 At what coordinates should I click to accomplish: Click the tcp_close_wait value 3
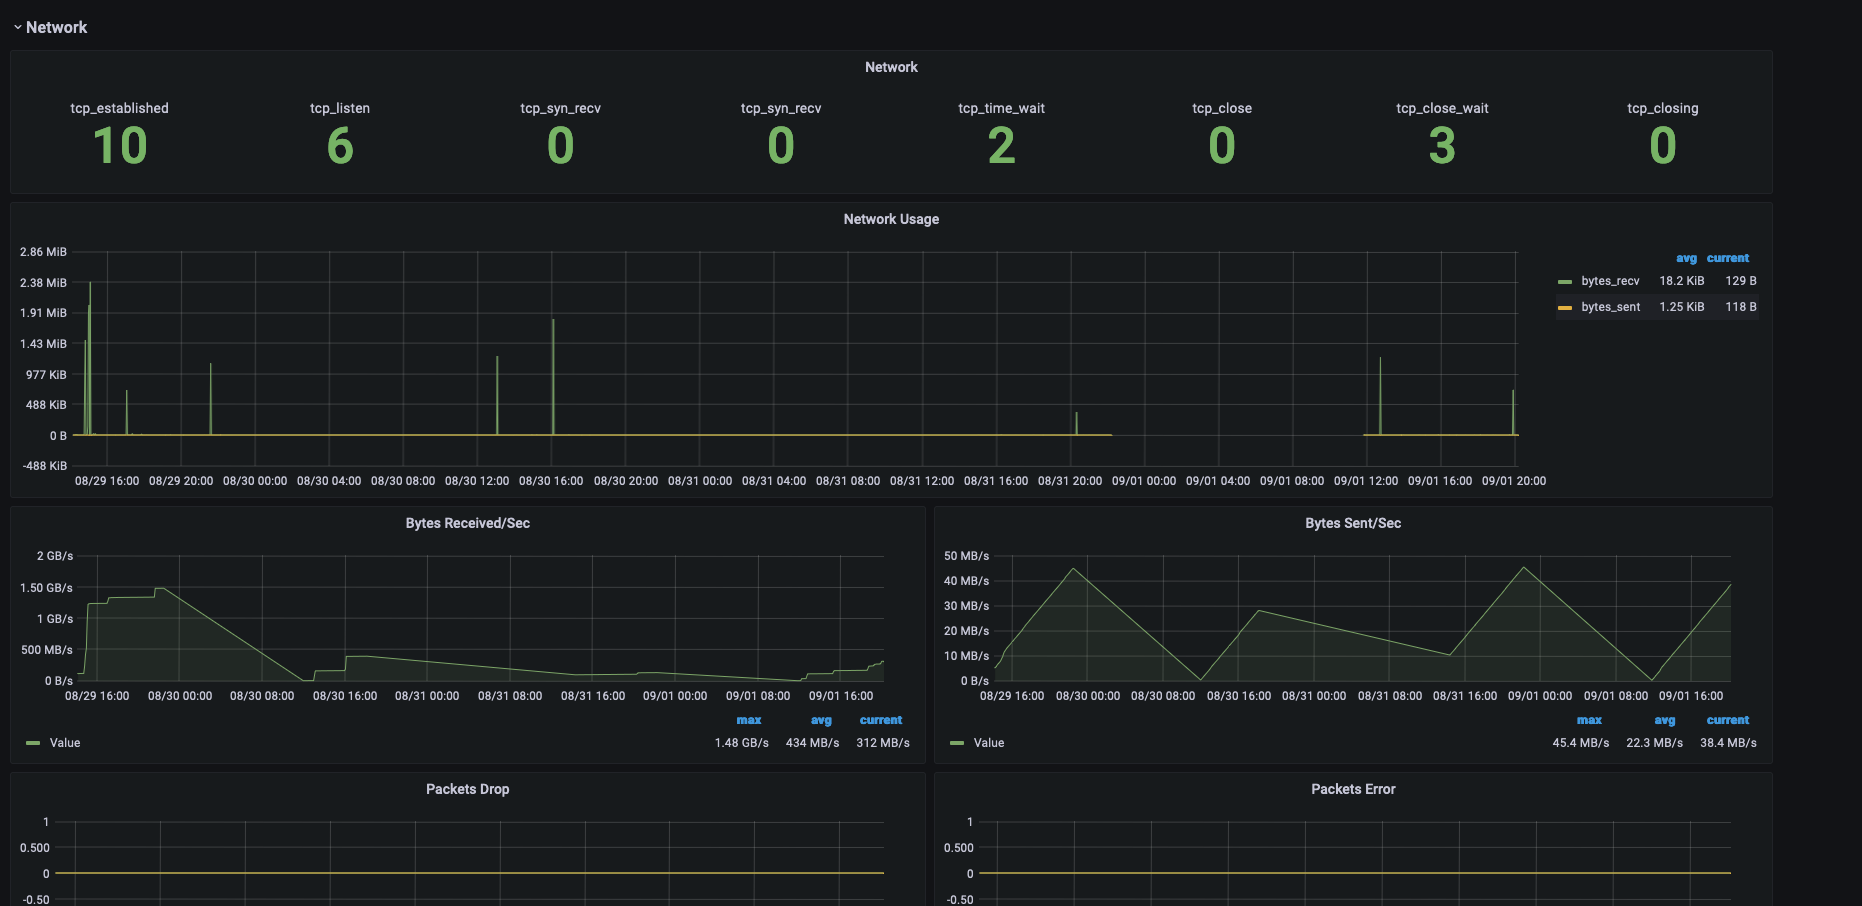(1442, 146)
